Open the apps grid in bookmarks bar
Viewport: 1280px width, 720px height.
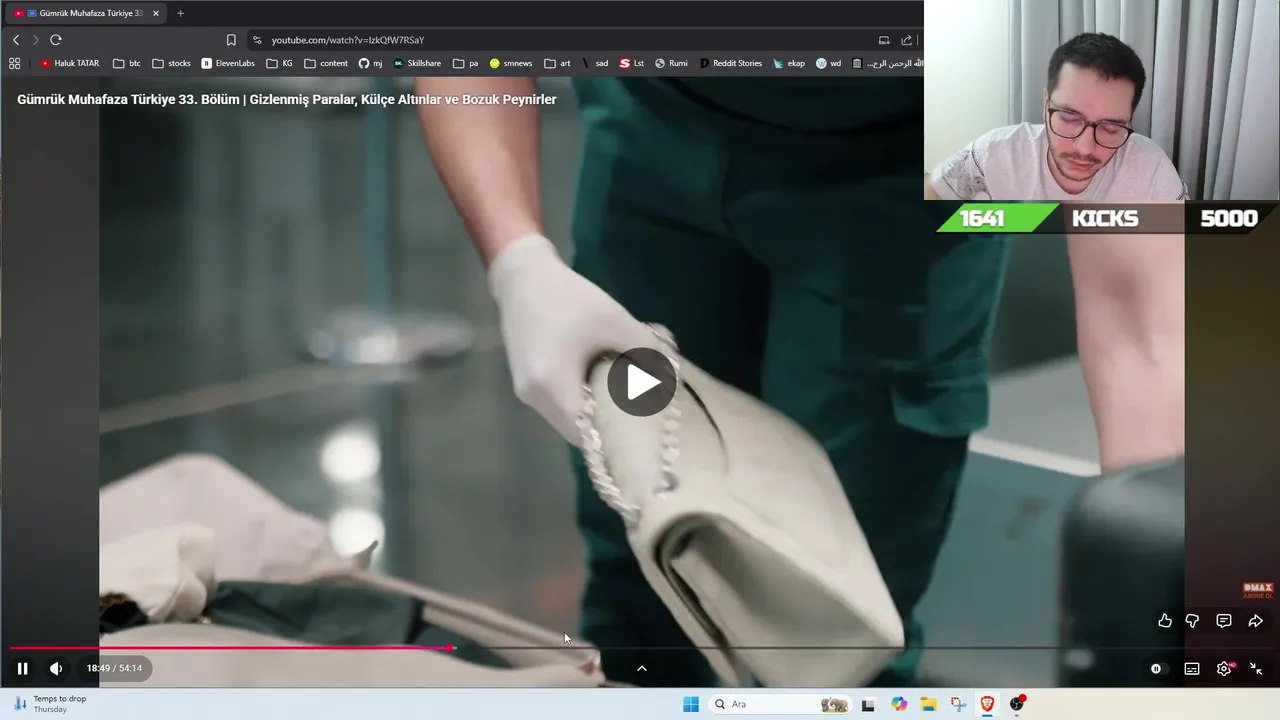point(14,63)
